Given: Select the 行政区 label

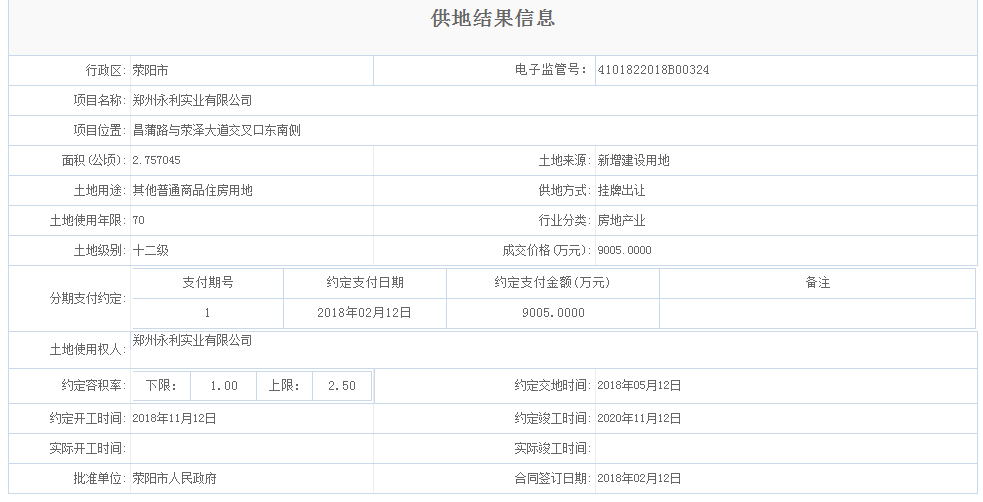Looking at the screenshot, I should click(x=106, y=70).
